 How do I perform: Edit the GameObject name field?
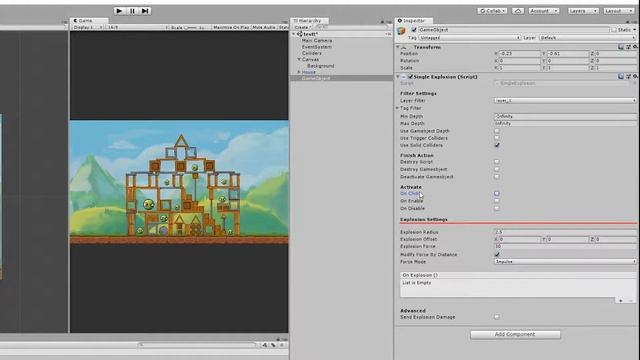[x=513, y=30]
